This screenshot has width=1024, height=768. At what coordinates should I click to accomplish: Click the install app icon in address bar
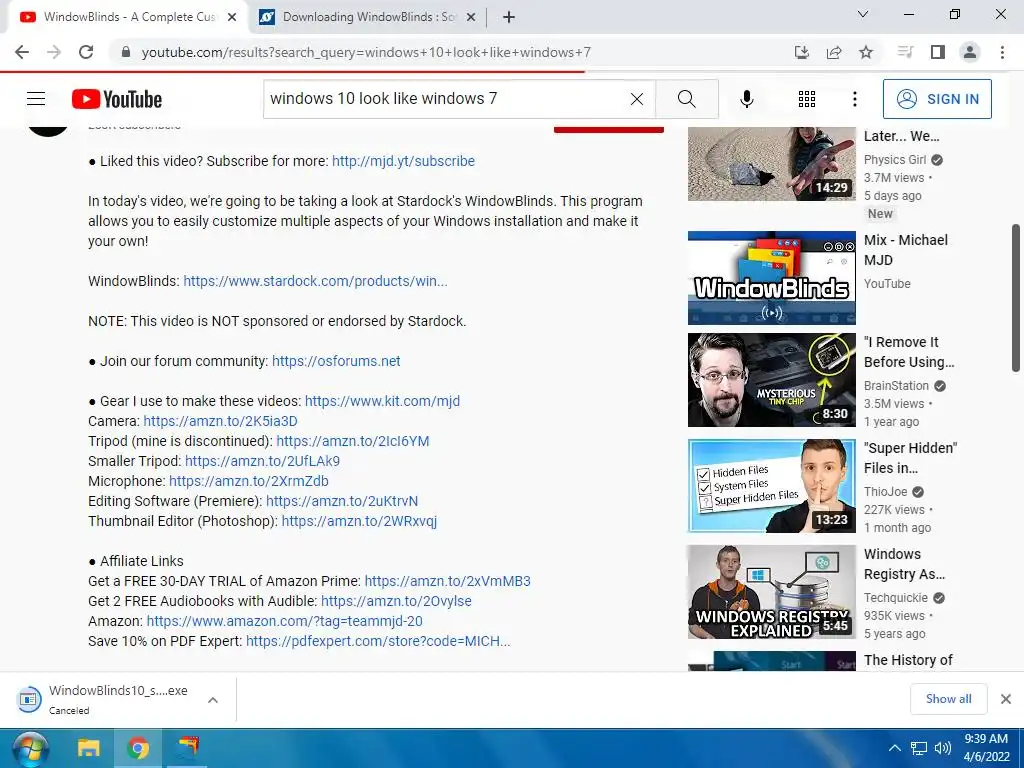coord(801,52)
